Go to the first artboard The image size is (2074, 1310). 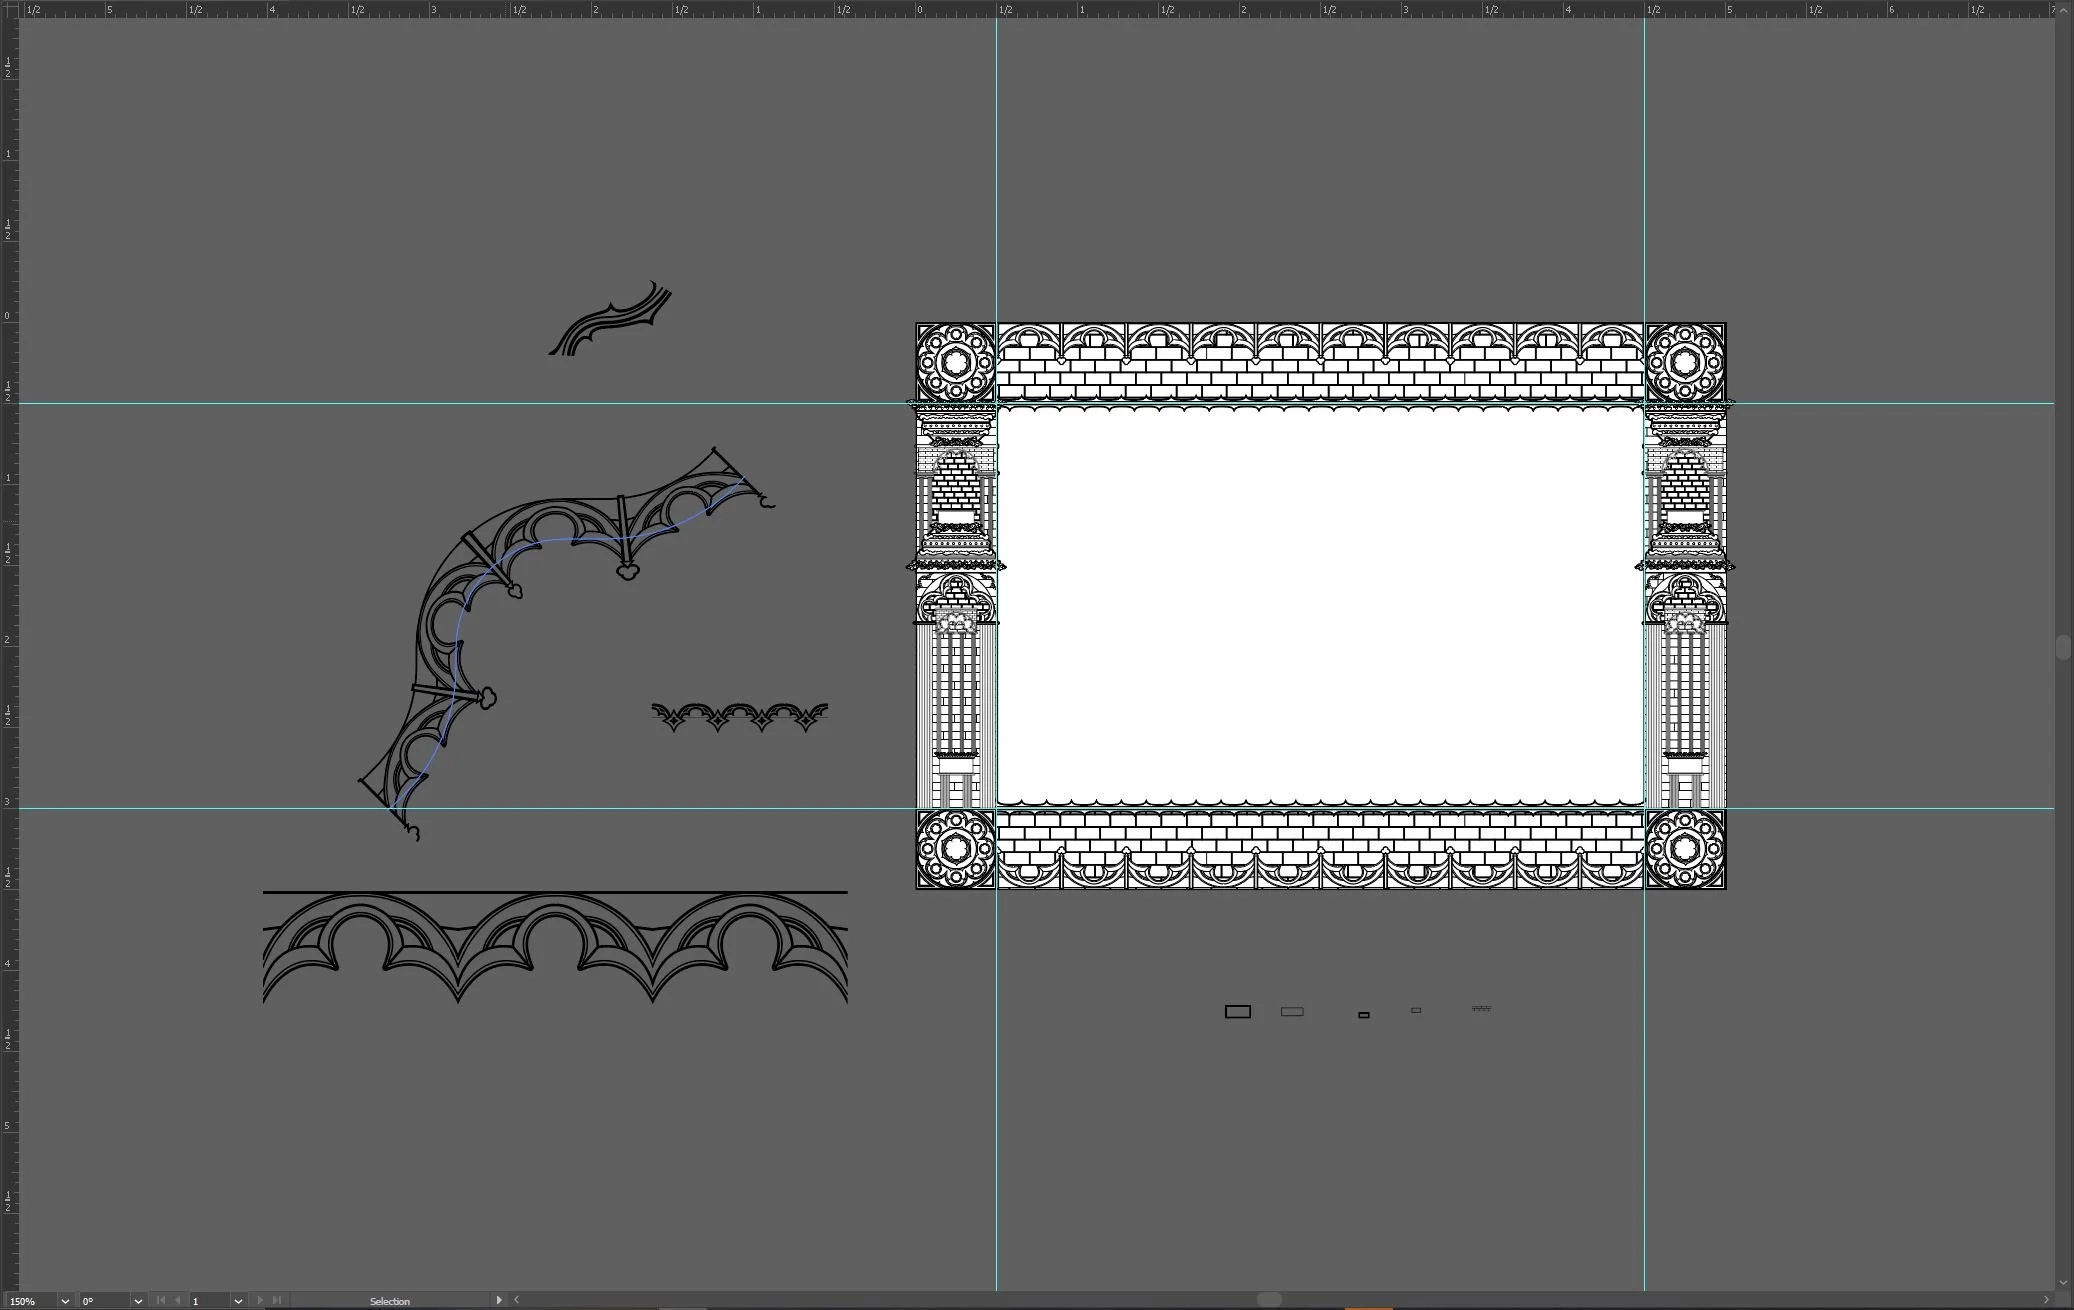pos(161,1301)
